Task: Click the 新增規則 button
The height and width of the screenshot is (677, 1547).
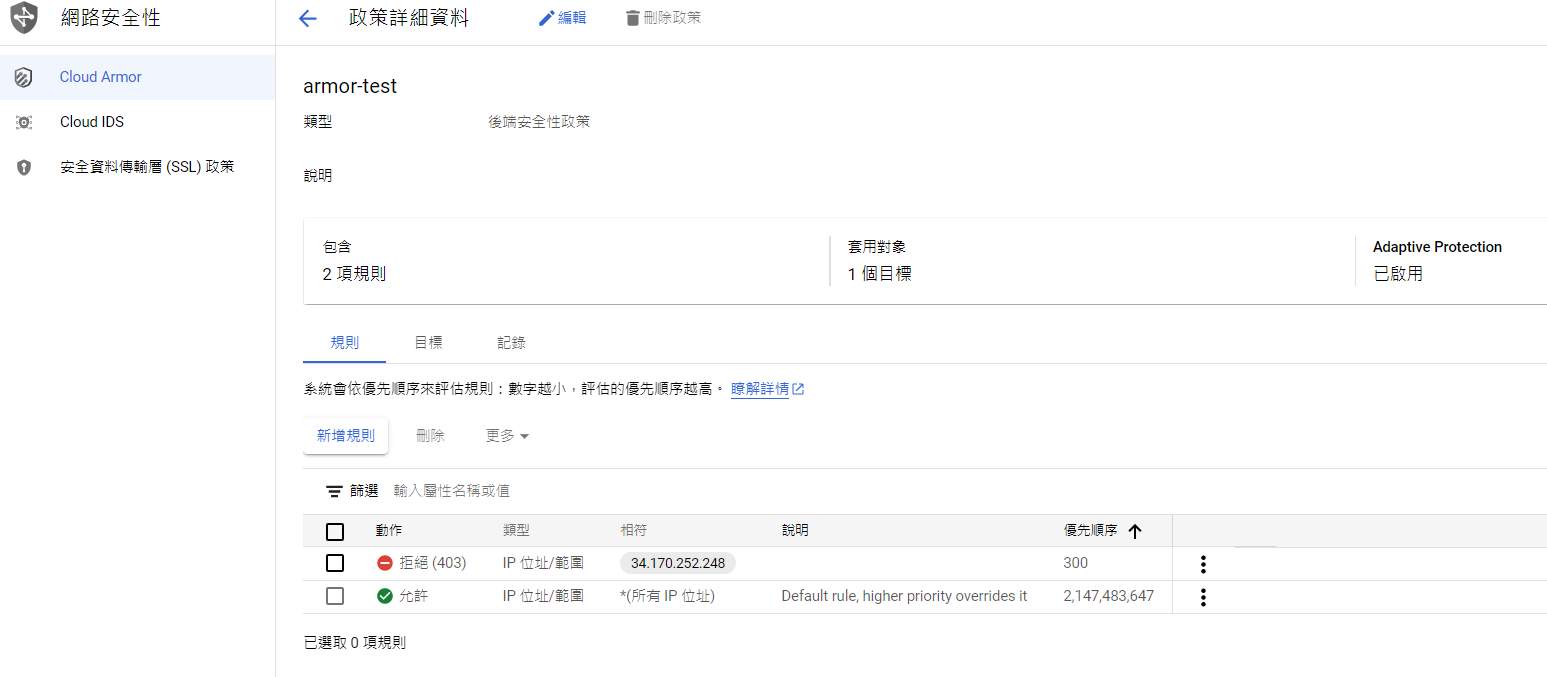Action: 346,436
